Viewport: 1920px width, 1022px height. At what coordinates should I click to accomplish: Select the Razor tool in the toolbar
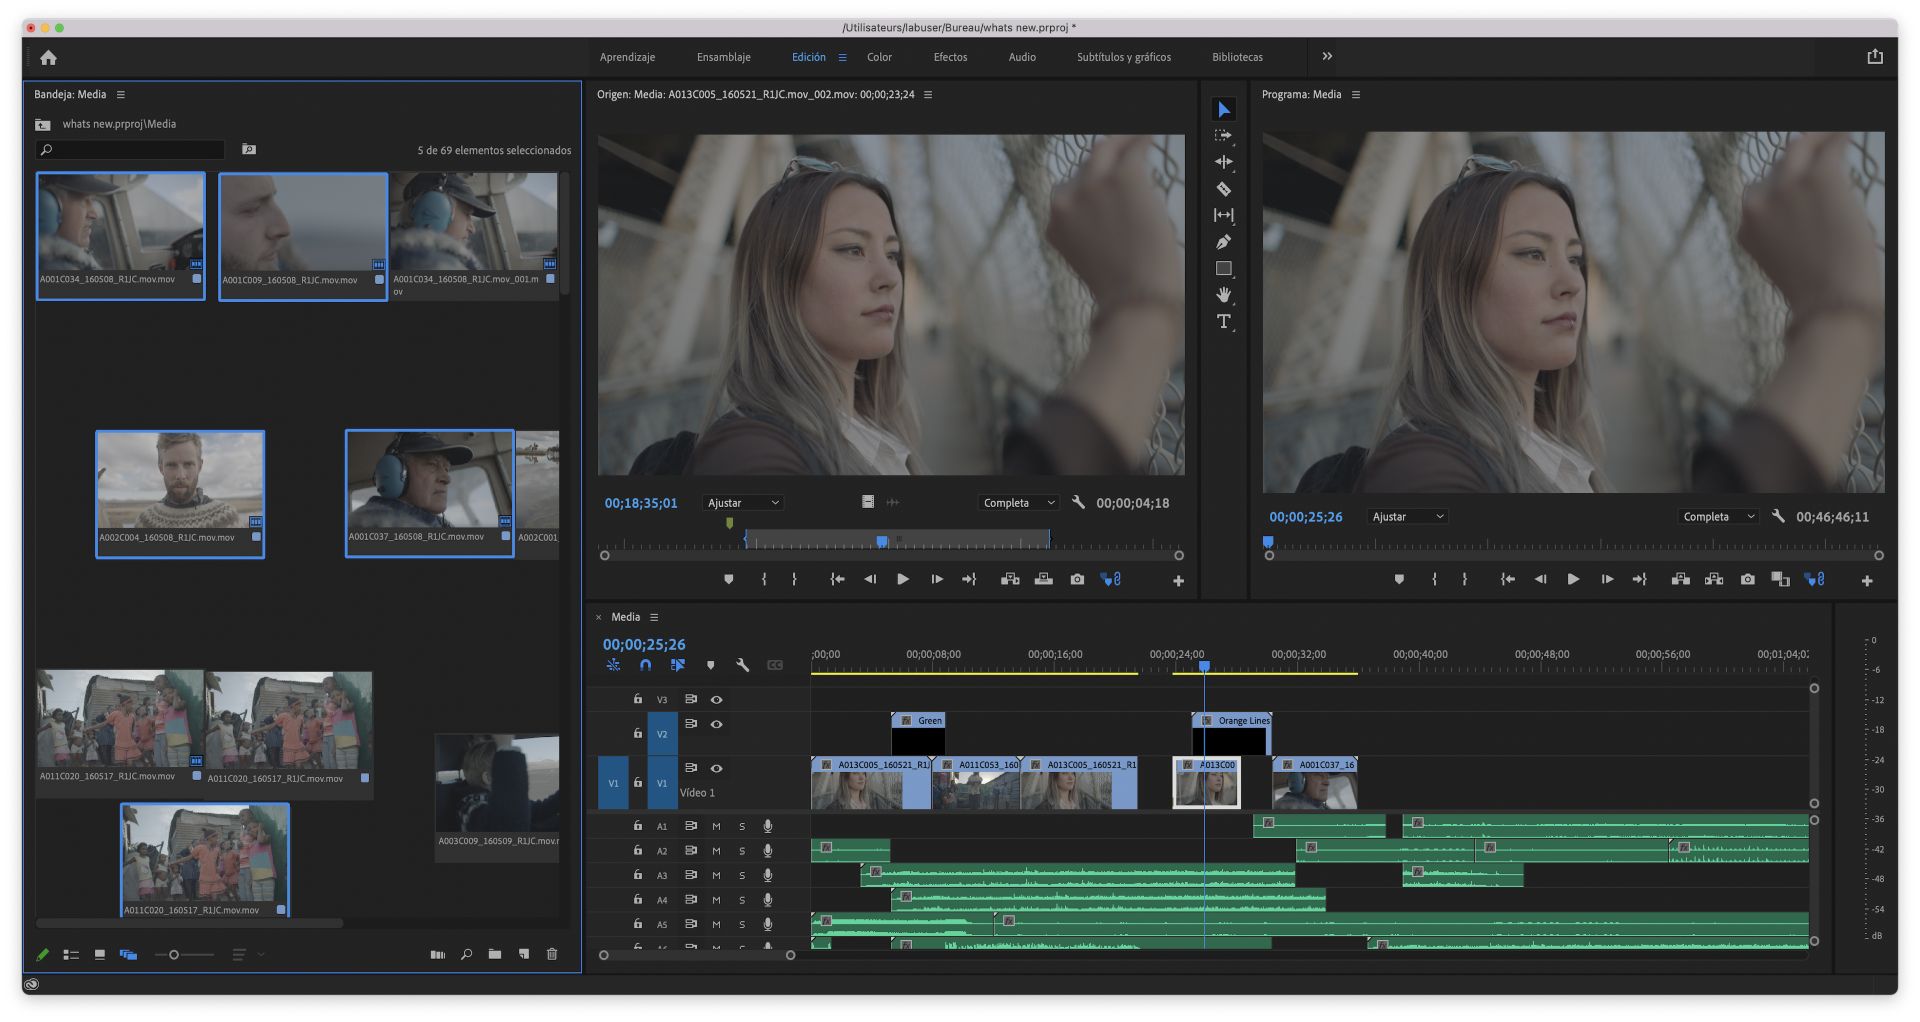1223,189
